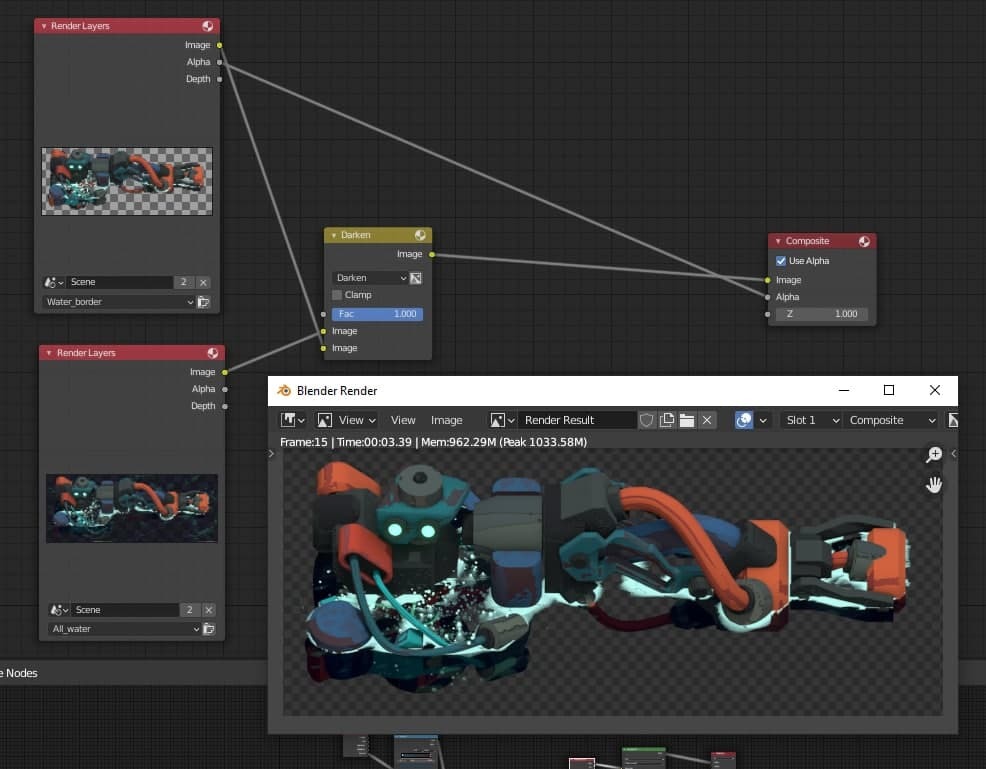Maximize the Blender Render window
Screen dimensions: 986x769
tap(889, 390)
